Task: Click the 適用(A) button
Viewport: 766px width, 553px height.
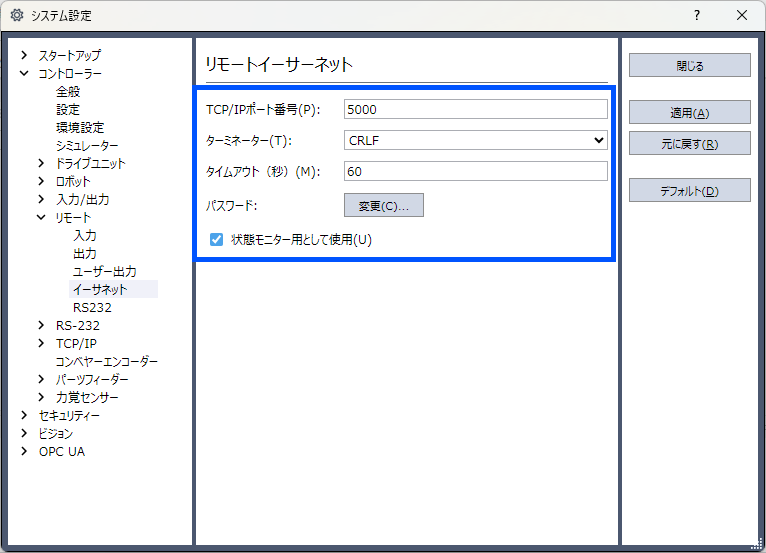Action: 689,112
